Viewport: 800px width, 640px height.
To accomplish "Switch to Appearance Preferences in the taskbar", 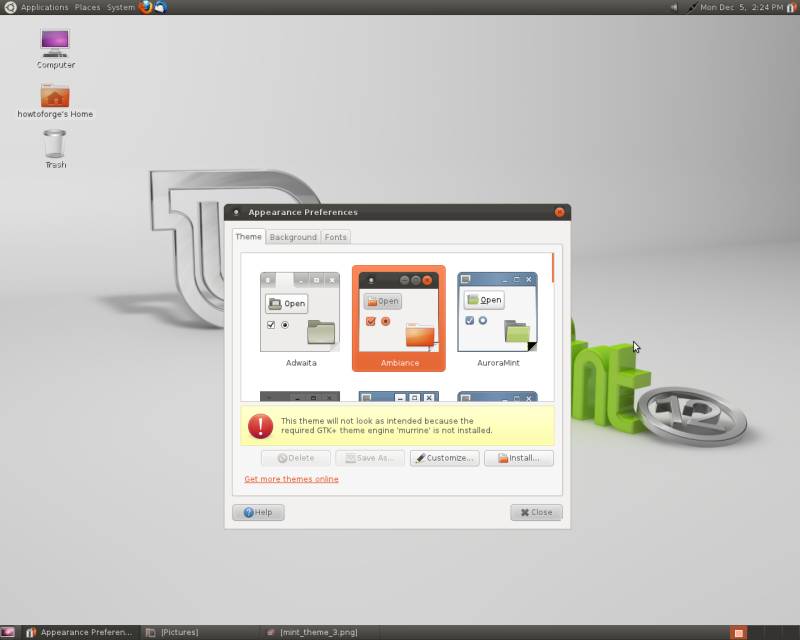I will [79, 632].
